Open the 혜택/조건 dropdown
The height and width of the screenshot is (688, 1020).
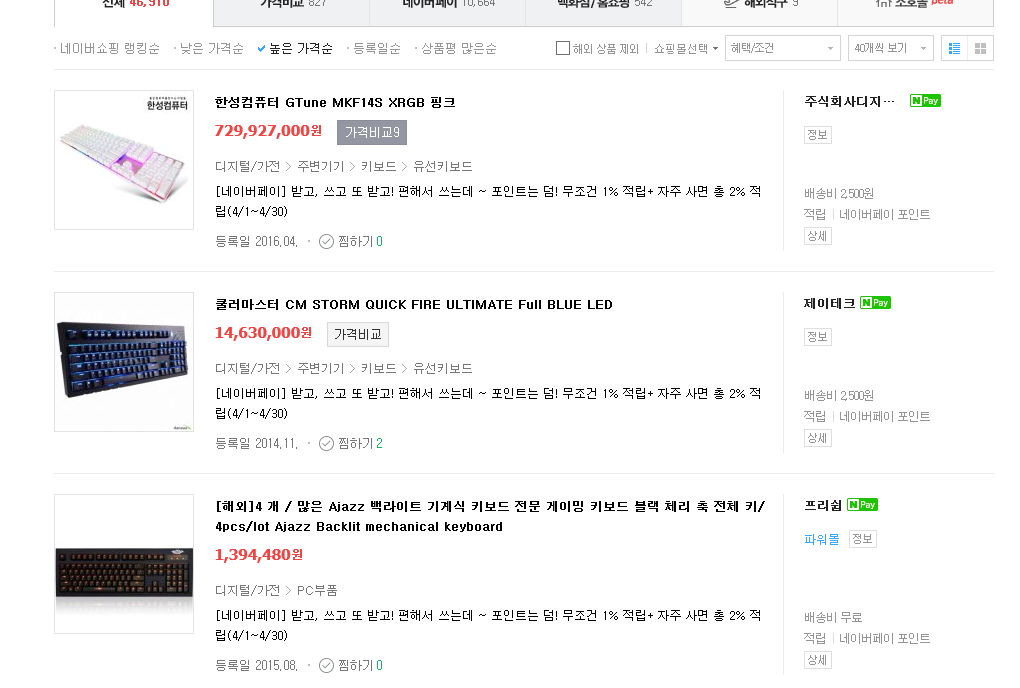point(783,48)
